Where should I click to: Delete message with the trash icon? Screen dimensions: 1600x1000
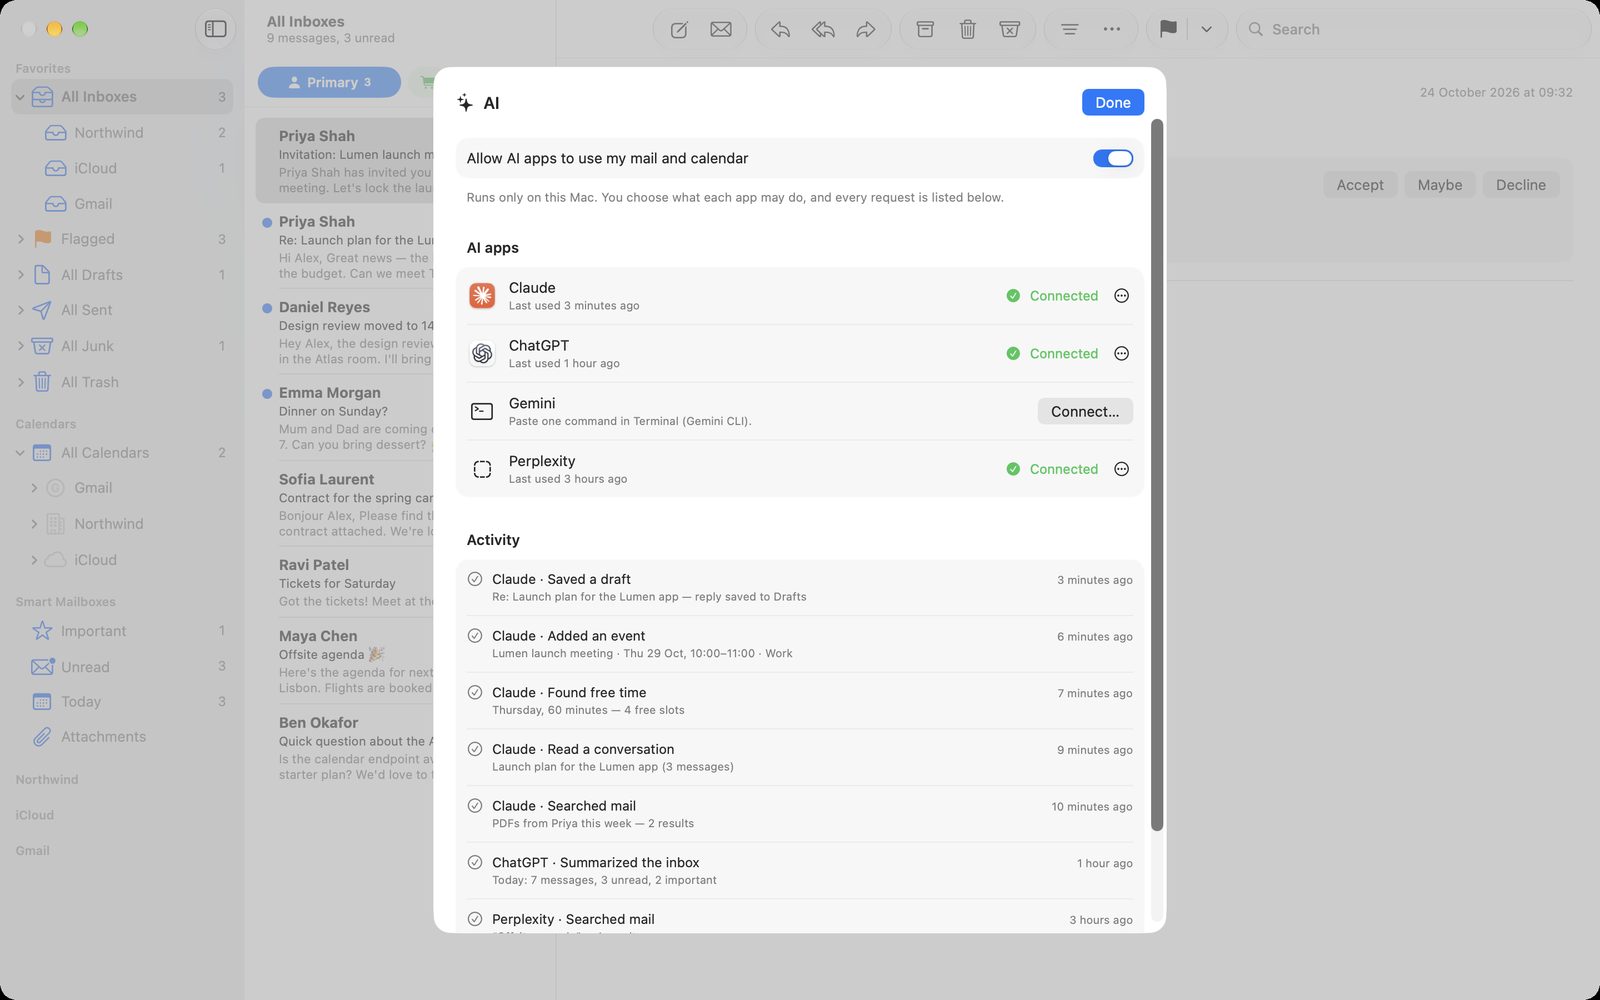pyautogui.click(x=967, y=30)
